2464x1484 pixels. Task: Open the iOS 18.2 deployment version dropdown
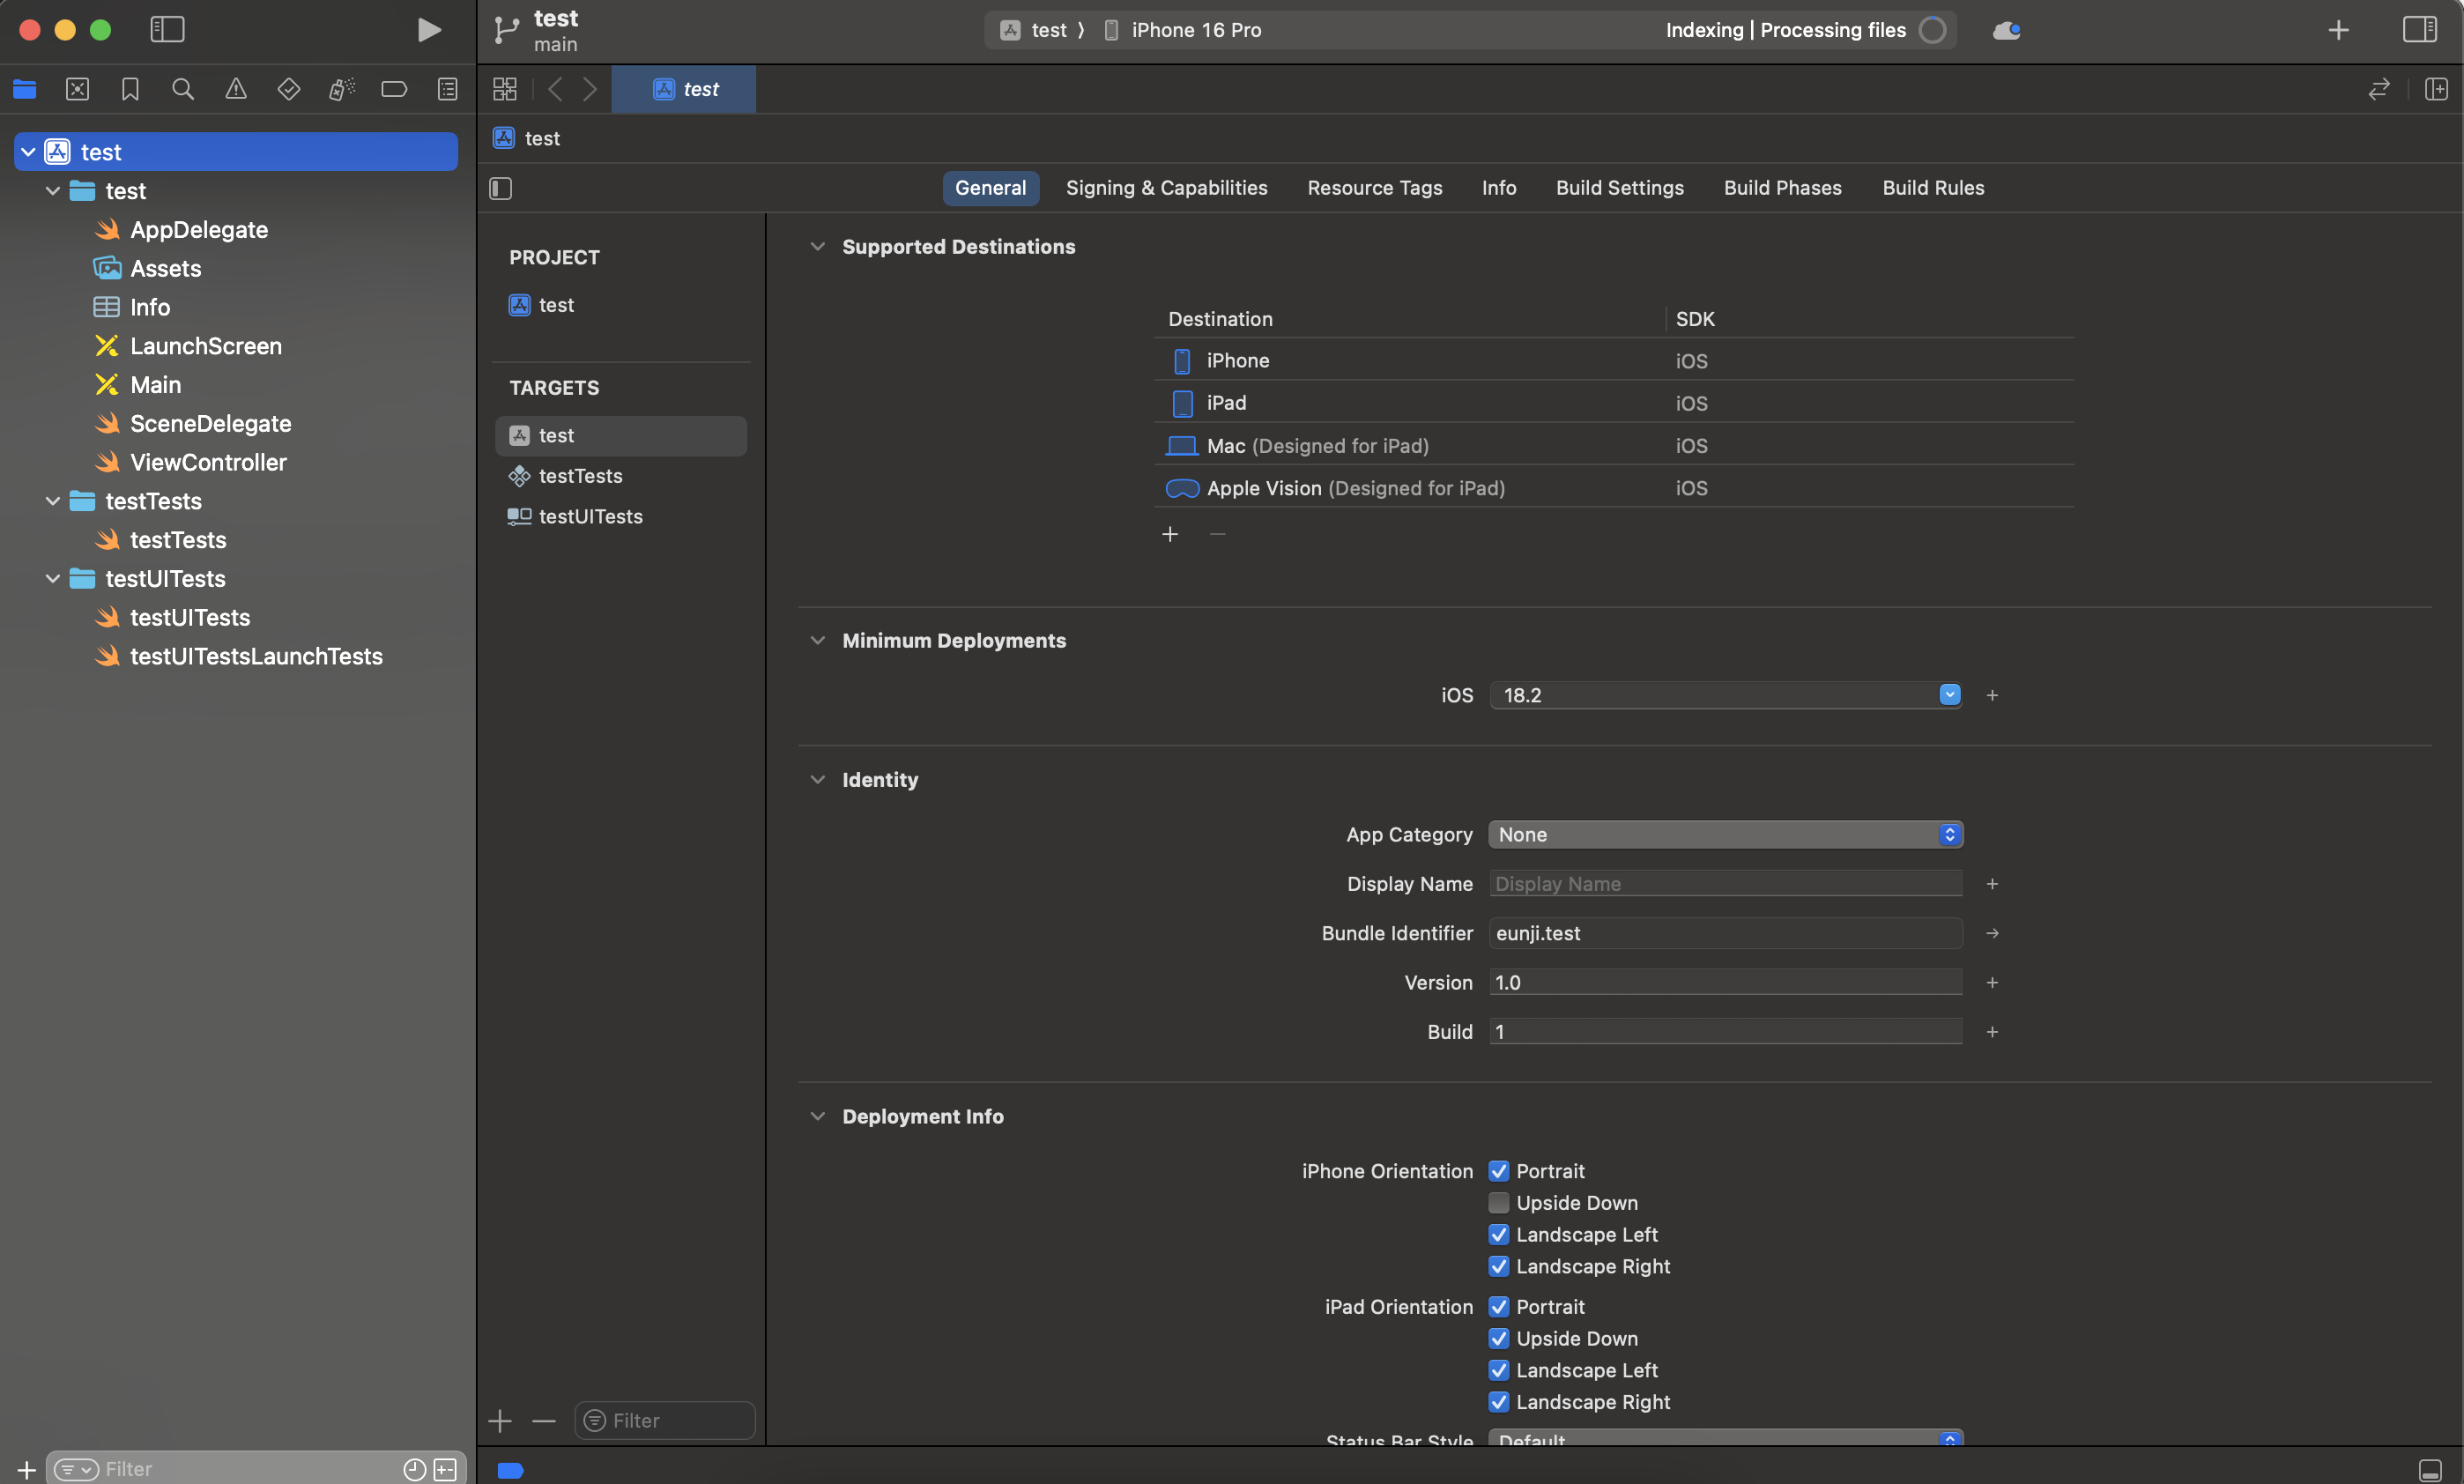(1949, 695)
